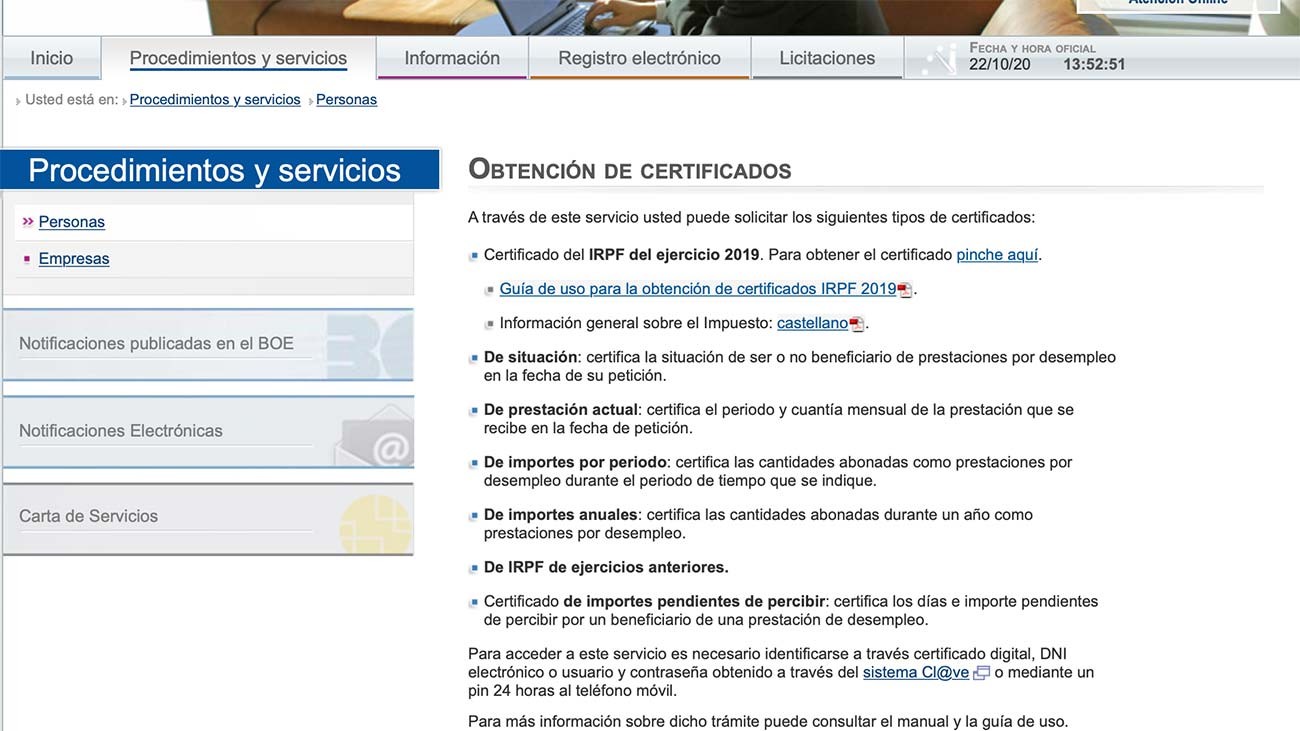
Task: Open the IRPF 2019 certificate usage guide link
Action: point(697,289)
